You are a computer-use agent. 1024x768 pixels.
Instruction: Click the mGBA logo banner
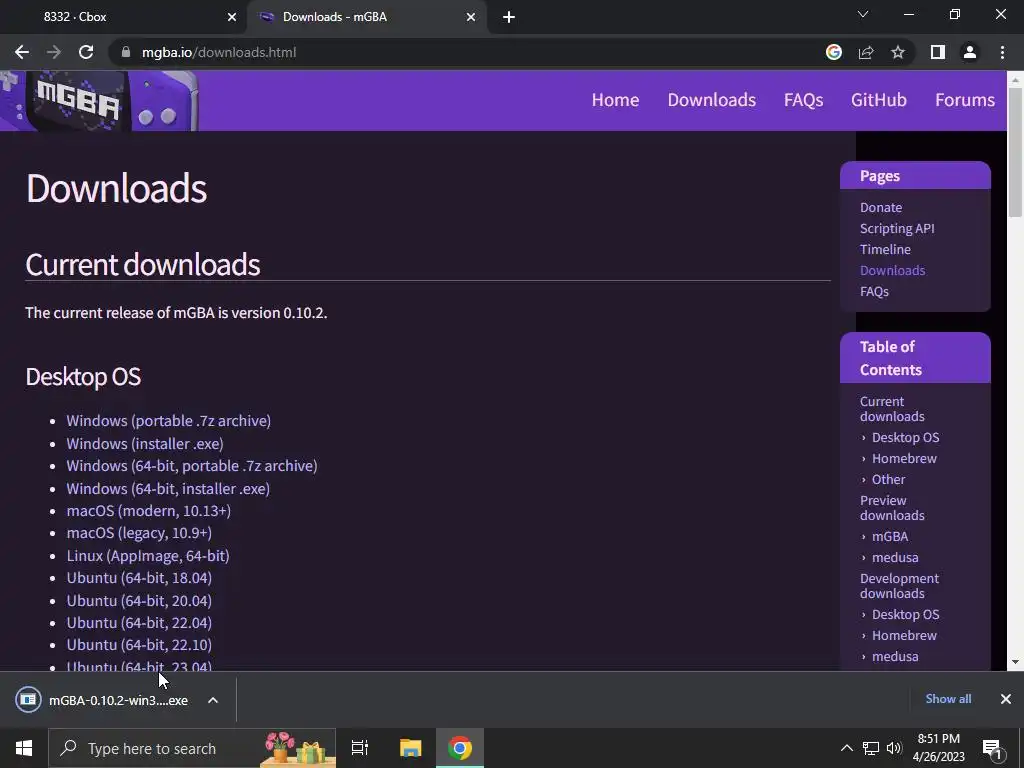pos(99,101)
